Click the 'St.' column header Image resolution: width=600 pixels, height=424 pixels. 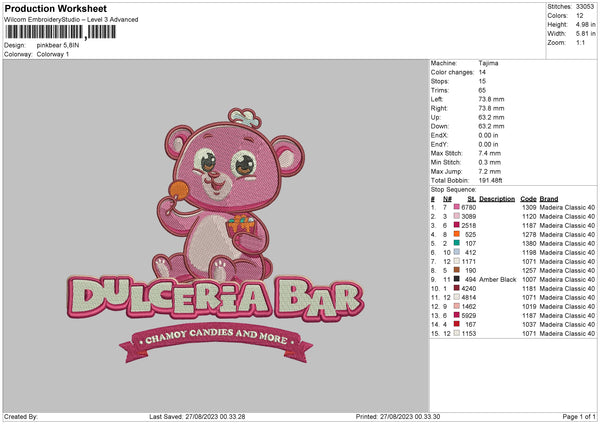471,198
